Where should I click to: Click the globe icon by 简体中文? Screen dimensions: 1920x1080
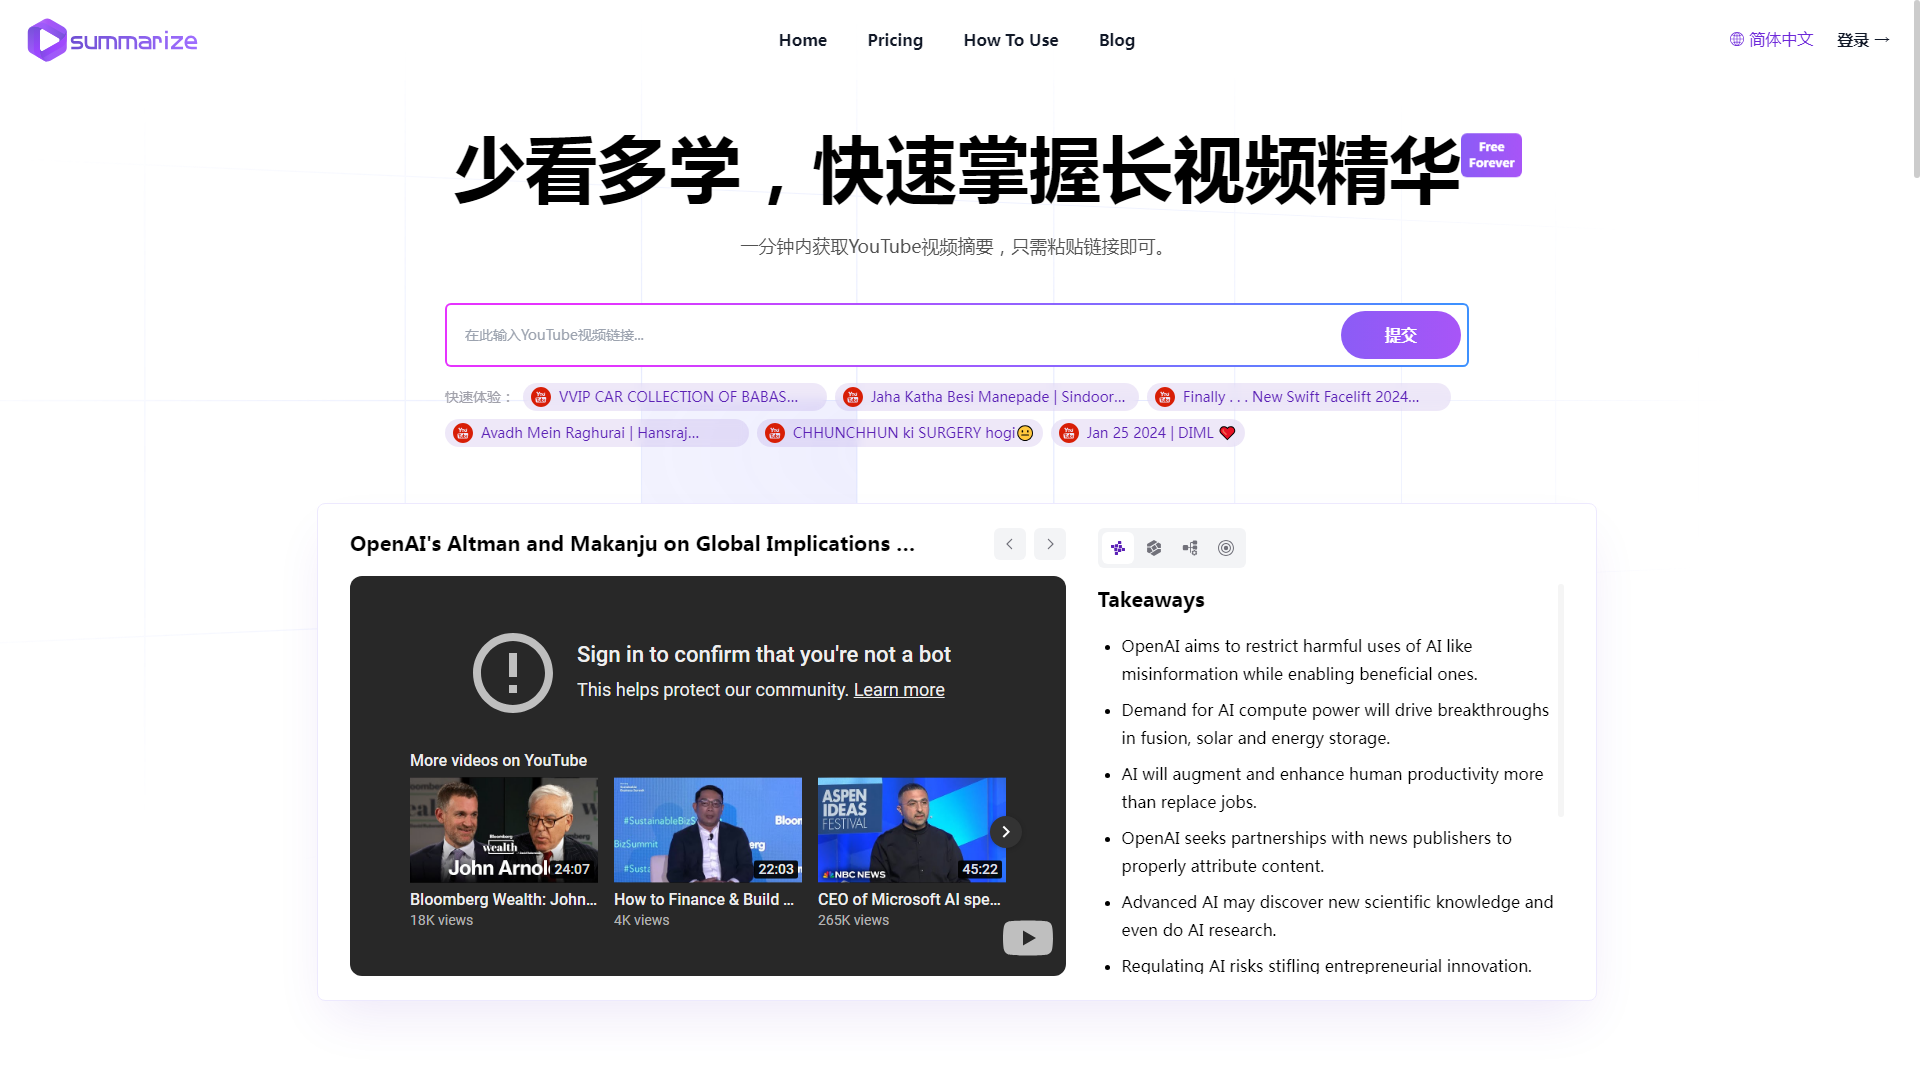[1737, 39]
